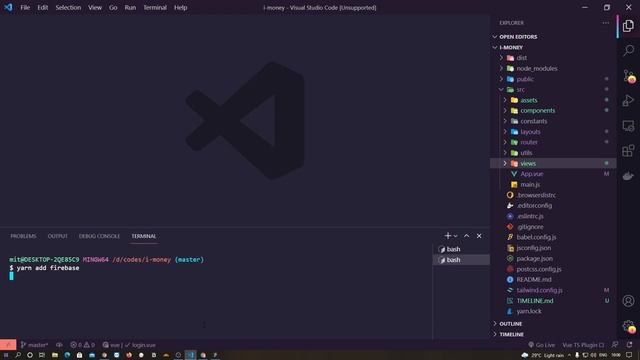This screenshot has height=360, width=640.
Task: Open the Help menu
Action: tap(180, 7)
